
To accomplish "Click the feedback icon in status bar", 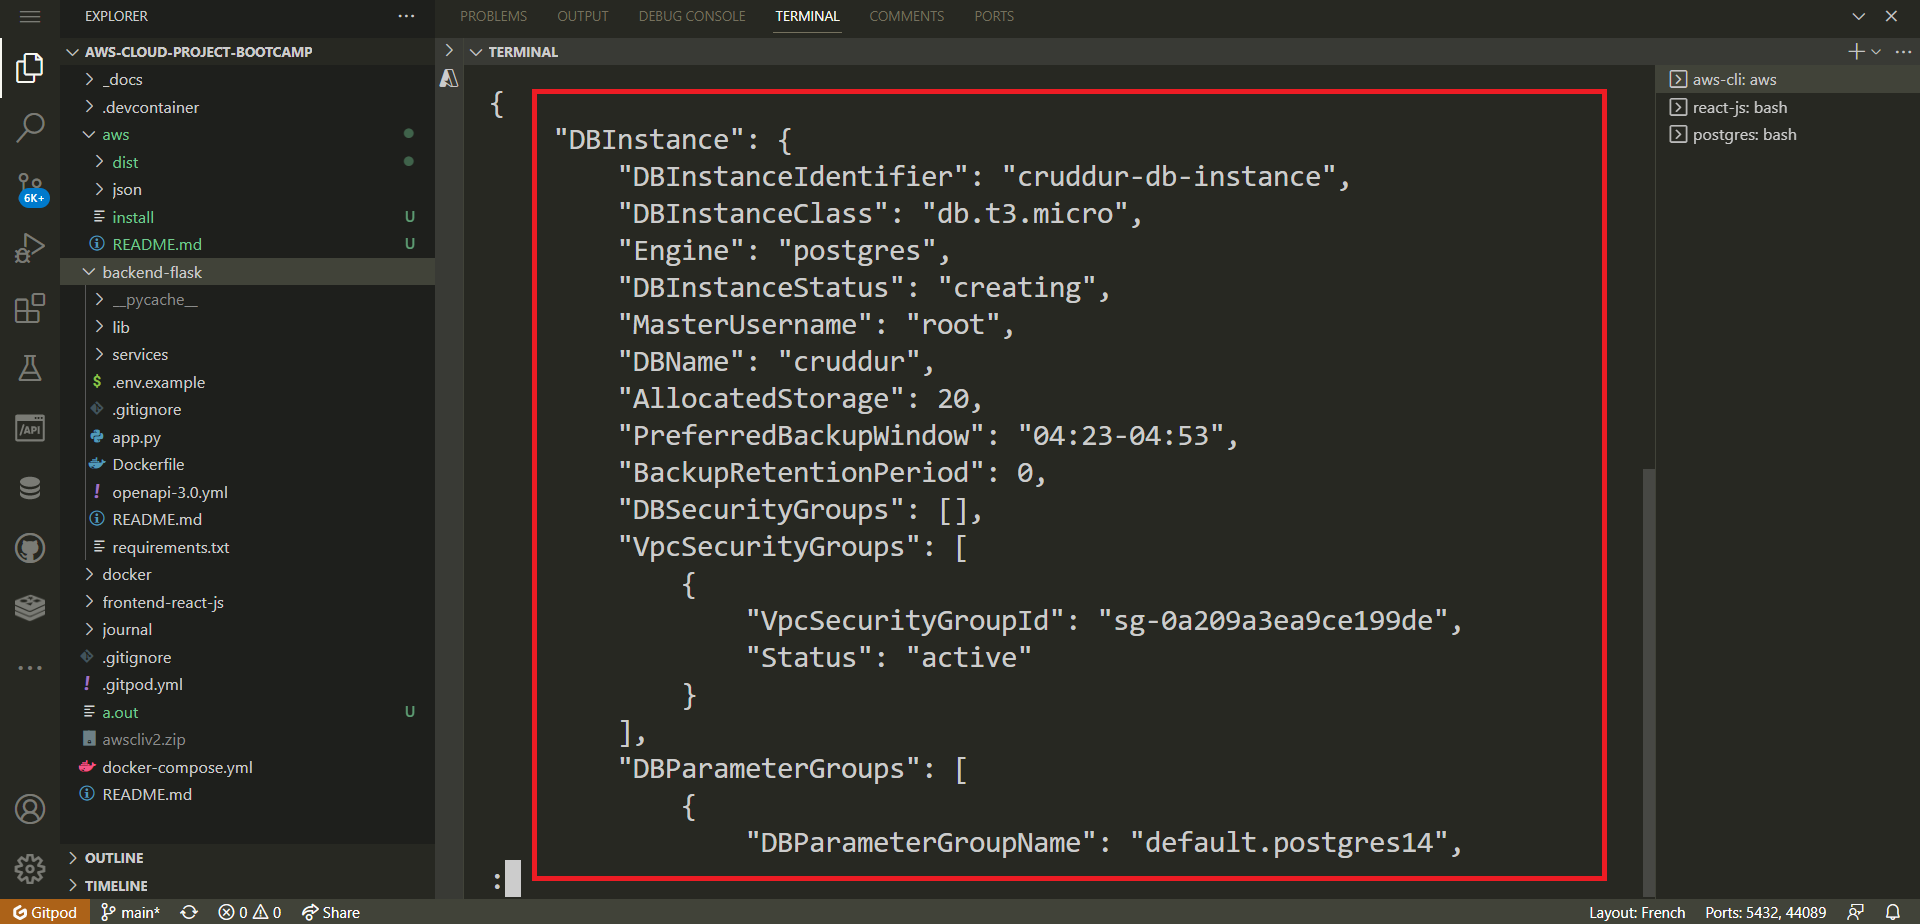I will pyautogui.click(x=1855, y=912).
